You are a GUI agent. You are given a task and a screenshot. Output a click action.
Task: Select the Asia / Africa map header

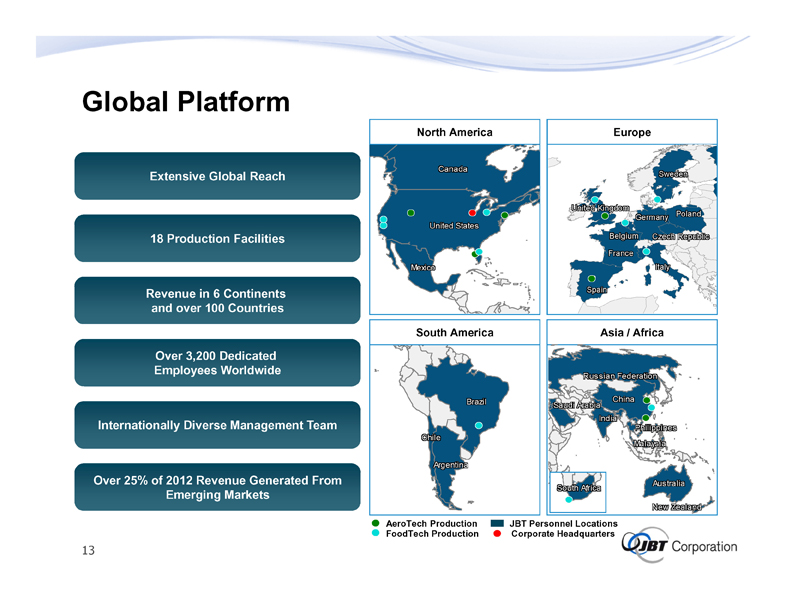coord(631,332)
